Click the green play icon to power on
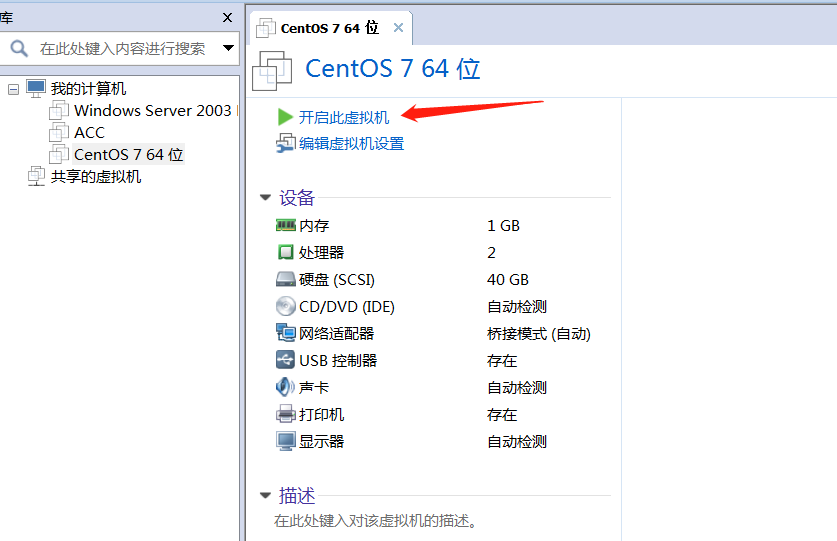The width and height of the screenshot is (837, 541). click(285, 117)
